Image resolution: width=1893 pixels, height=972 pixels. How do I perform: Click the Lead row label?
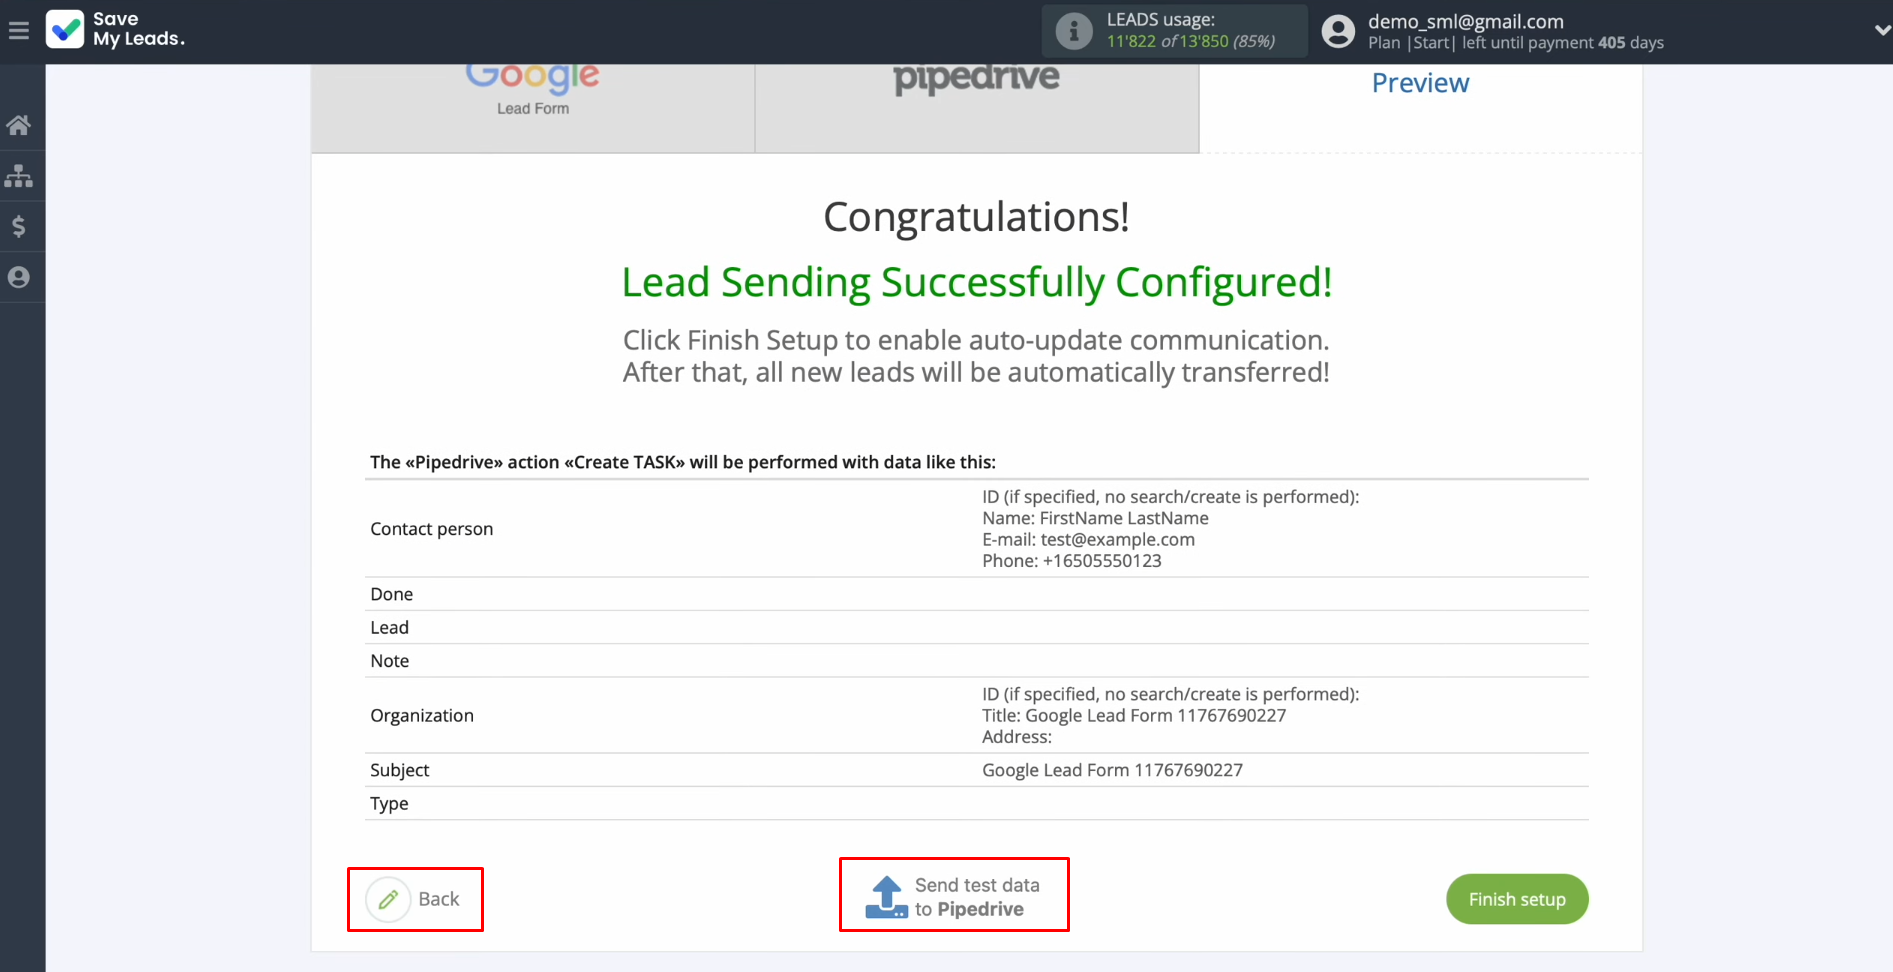[x=390, y=627]
